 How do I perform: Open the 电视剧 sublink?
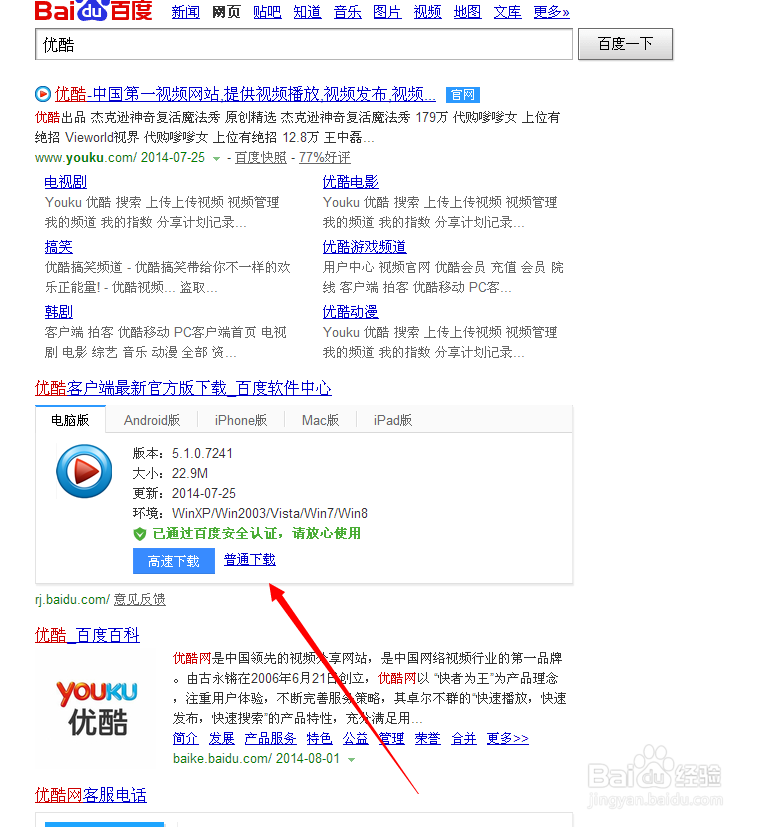click(65, 182)
